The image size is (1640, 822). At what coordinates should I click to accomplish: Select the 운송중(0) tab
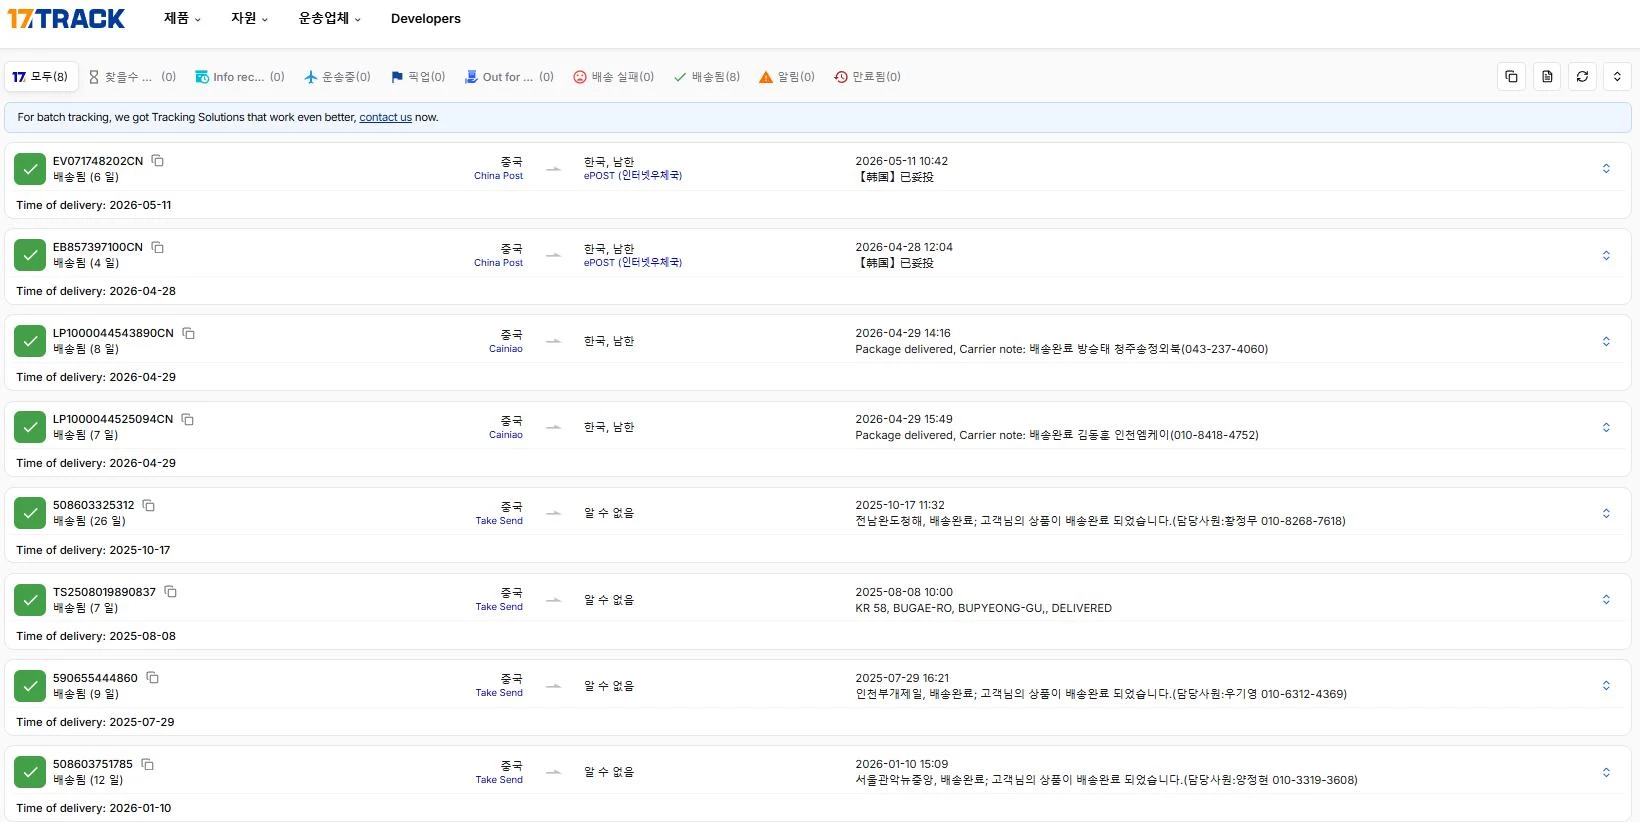pyautogui.click(x=337, y=77)
